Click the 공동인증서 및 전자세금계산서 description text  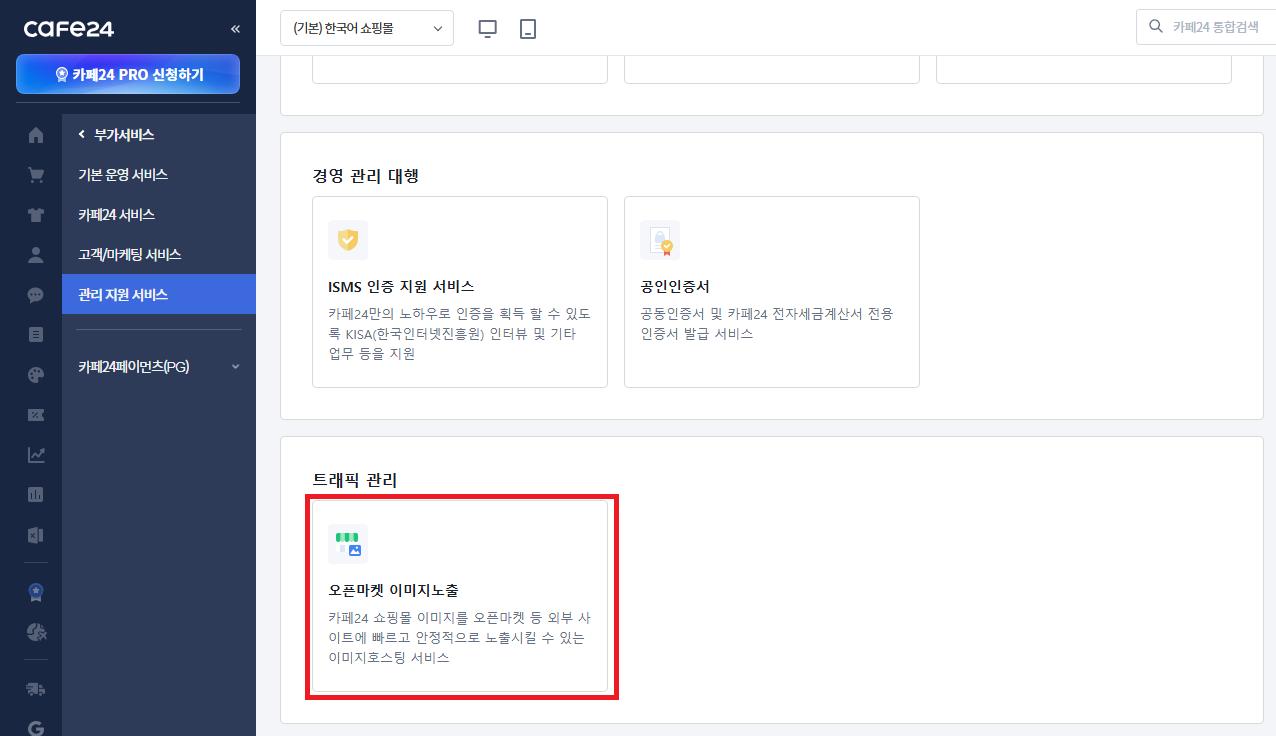click(x=767, y=324)
